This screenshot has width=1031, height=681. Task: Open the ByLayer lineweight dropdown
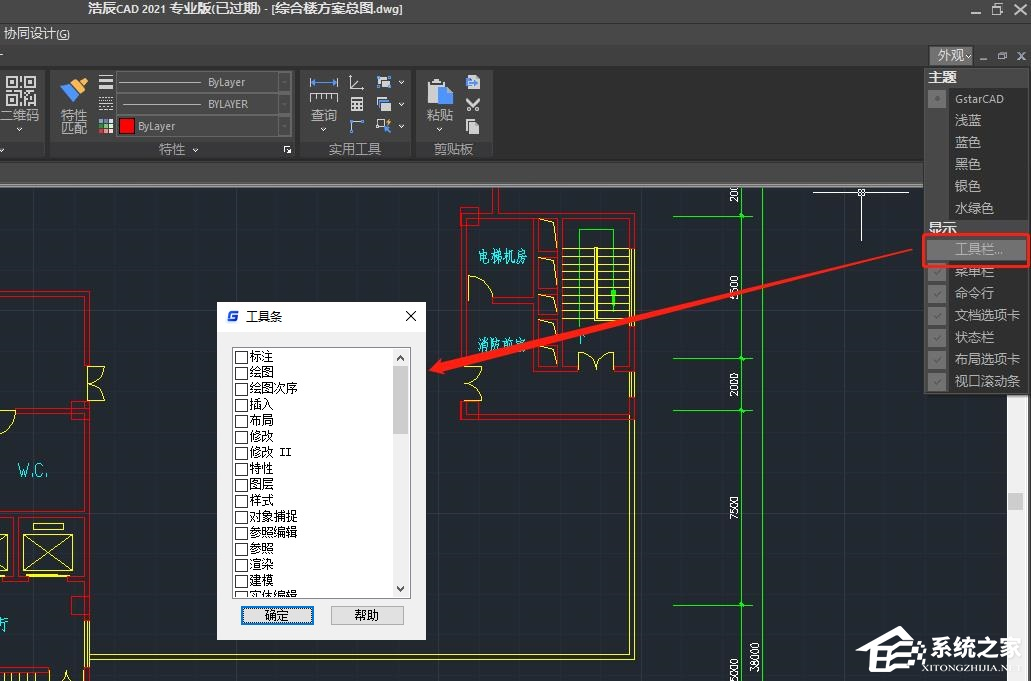pyautogui.click(x=204, y=82)
